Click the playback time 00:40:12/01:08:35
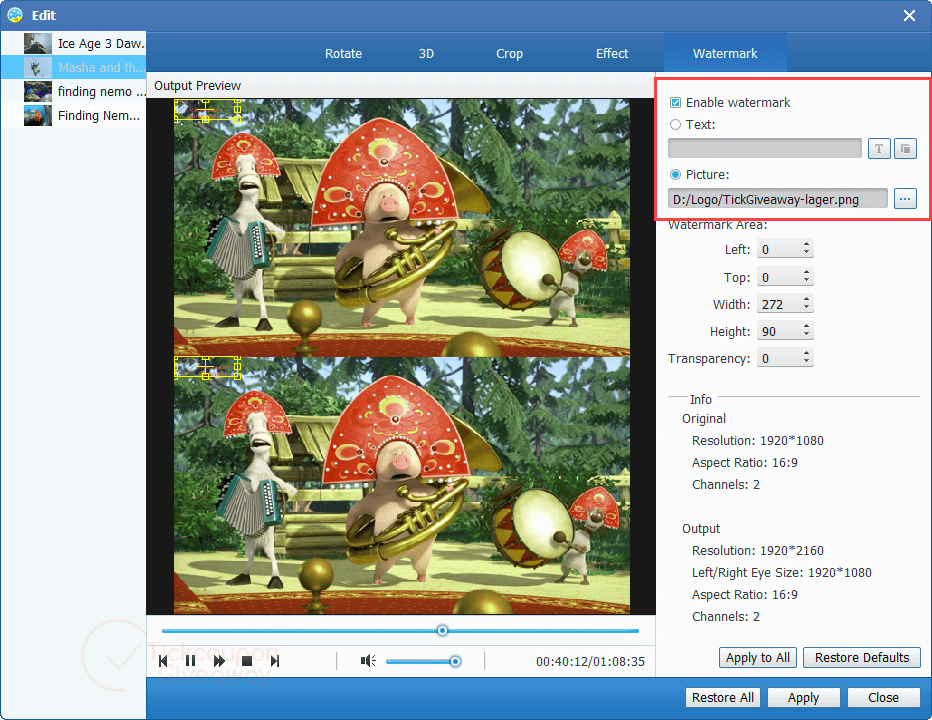Viewport: 932px width, 720px height. tap(590, 661)
